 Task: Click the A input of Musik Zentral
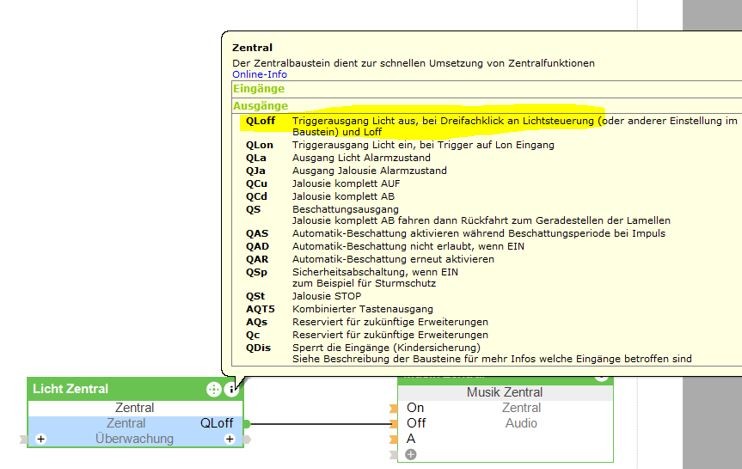pyautogui.click(x=411, y=439)
